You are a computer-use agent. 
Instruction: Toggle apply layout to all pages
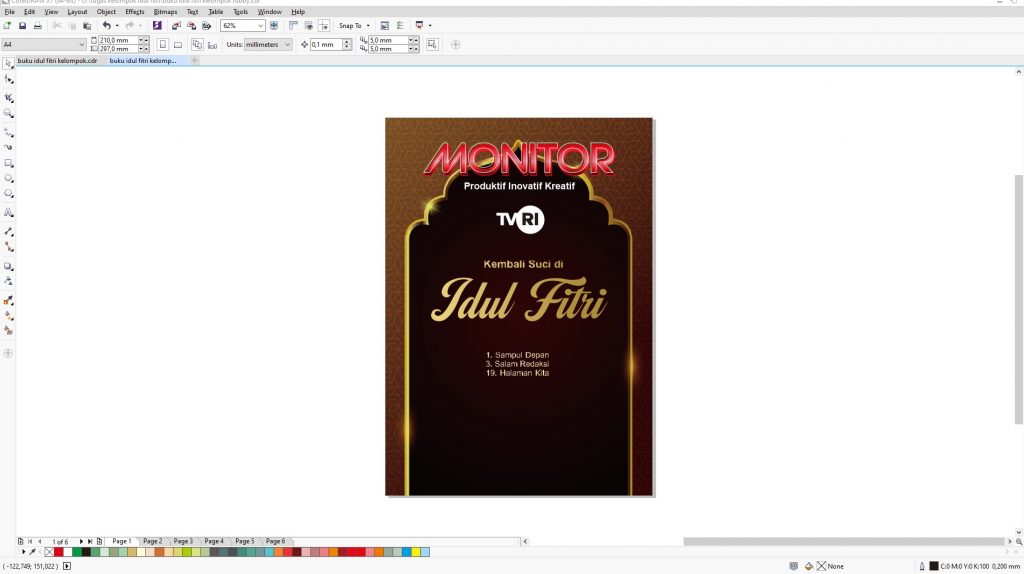197,44
